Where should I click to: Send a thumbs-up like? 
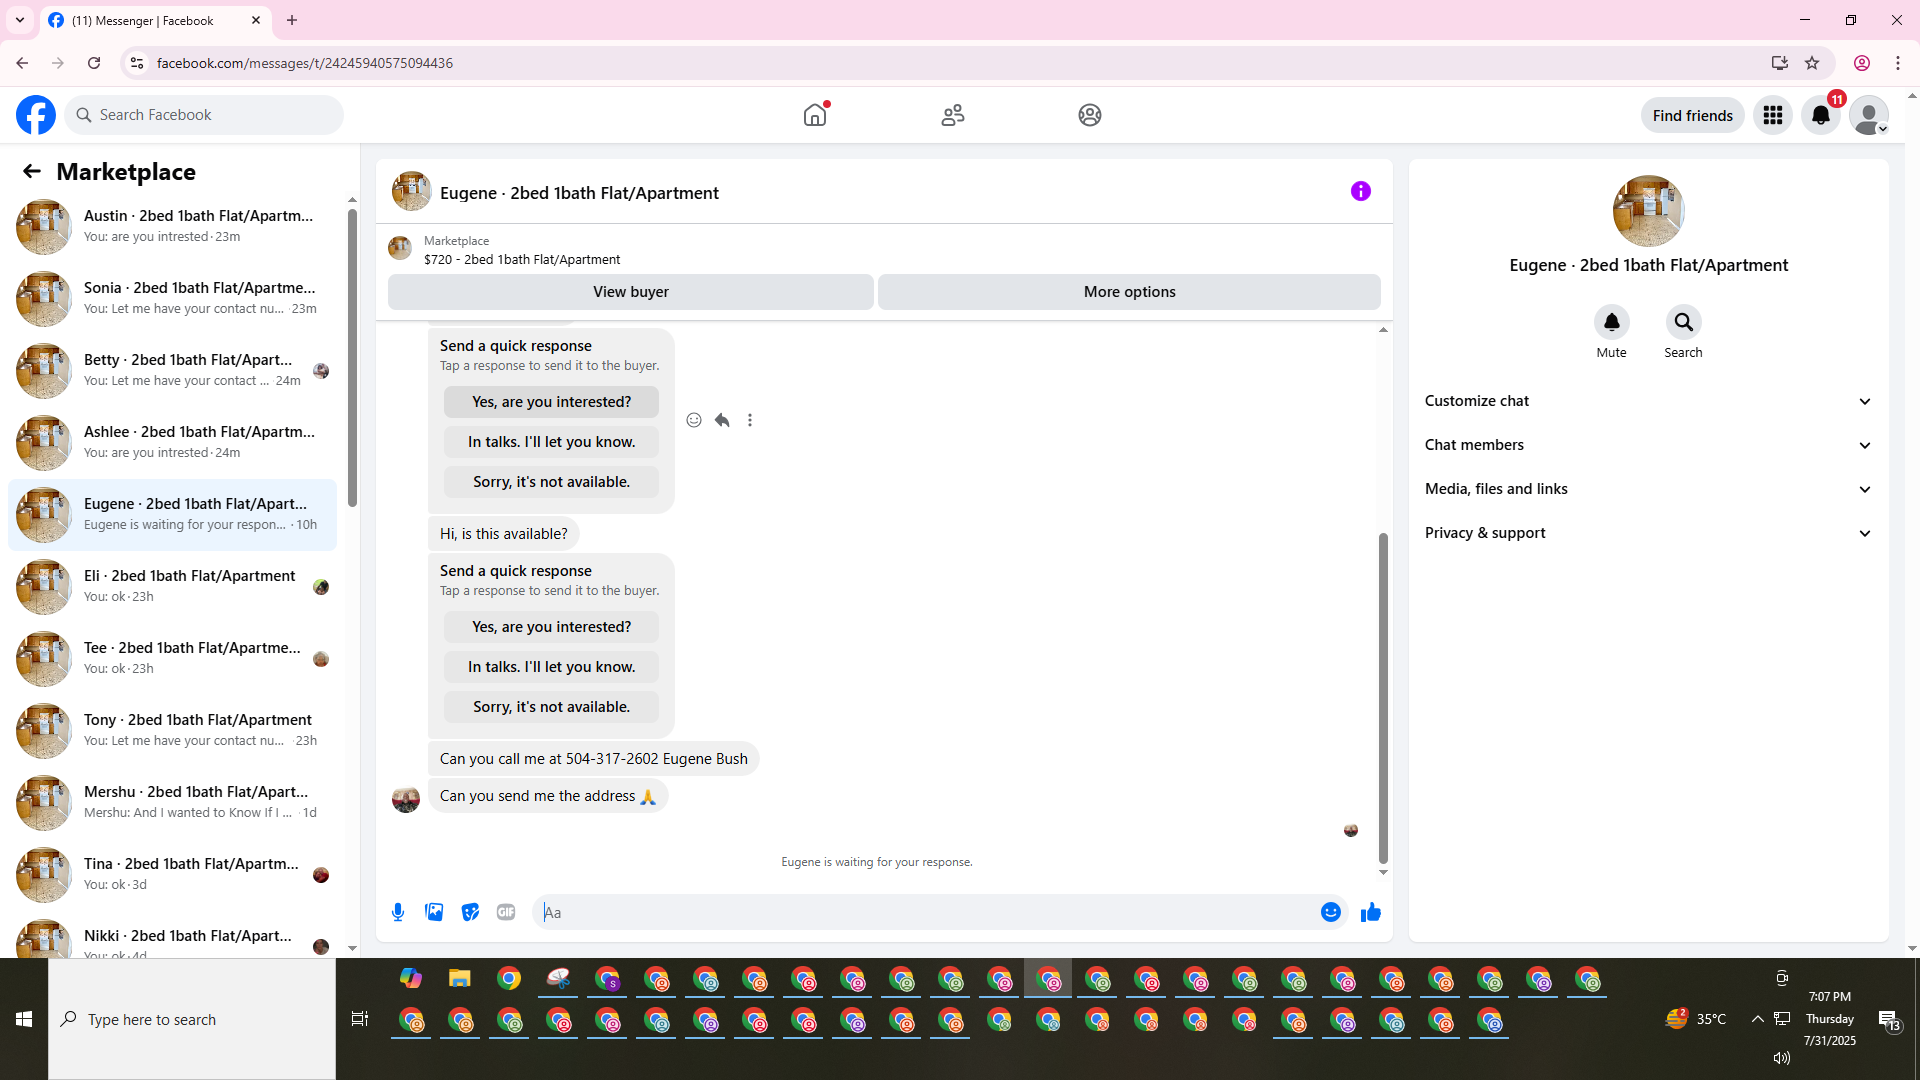[1370, 912]
